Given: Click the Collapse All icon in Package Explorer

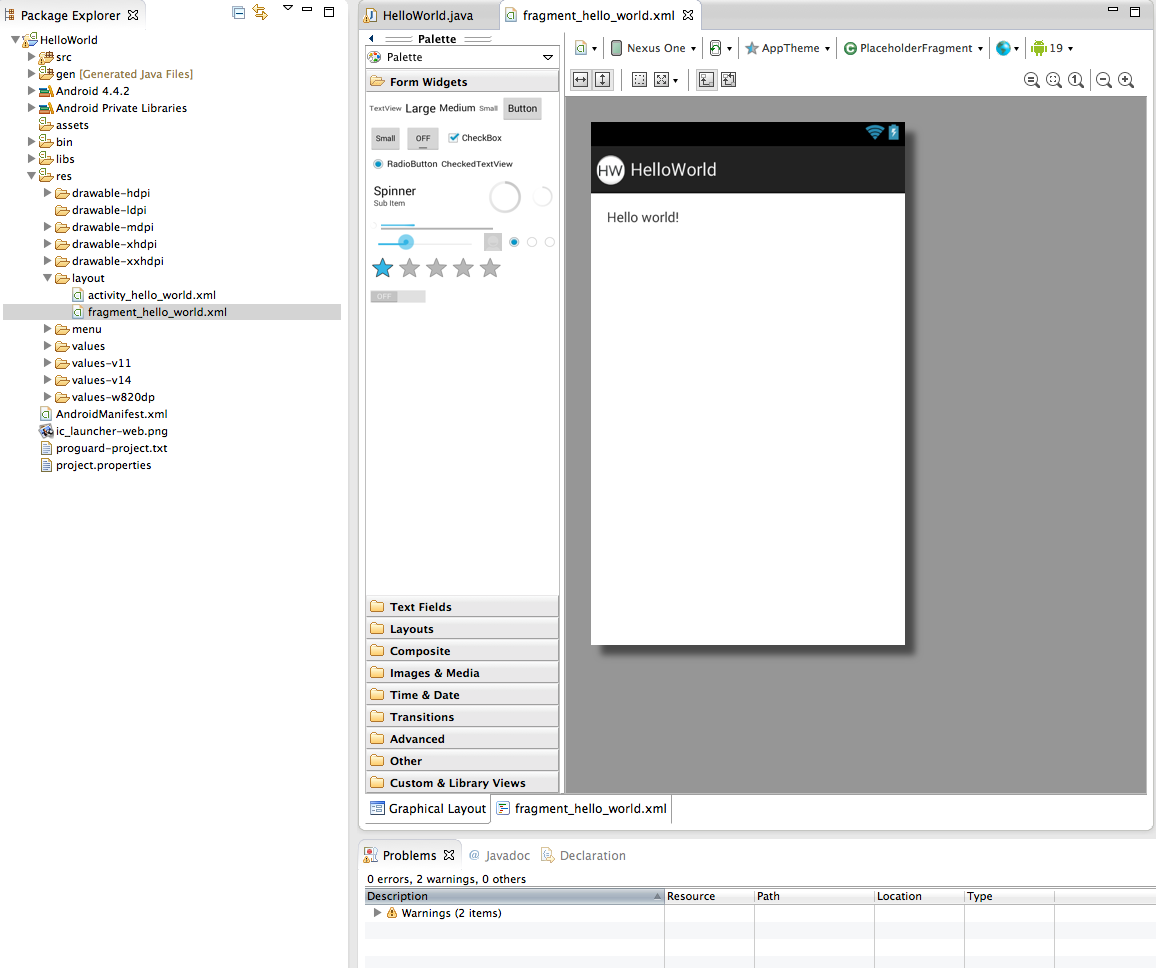Looking at the screenshot, I should (x=238, y=12).
